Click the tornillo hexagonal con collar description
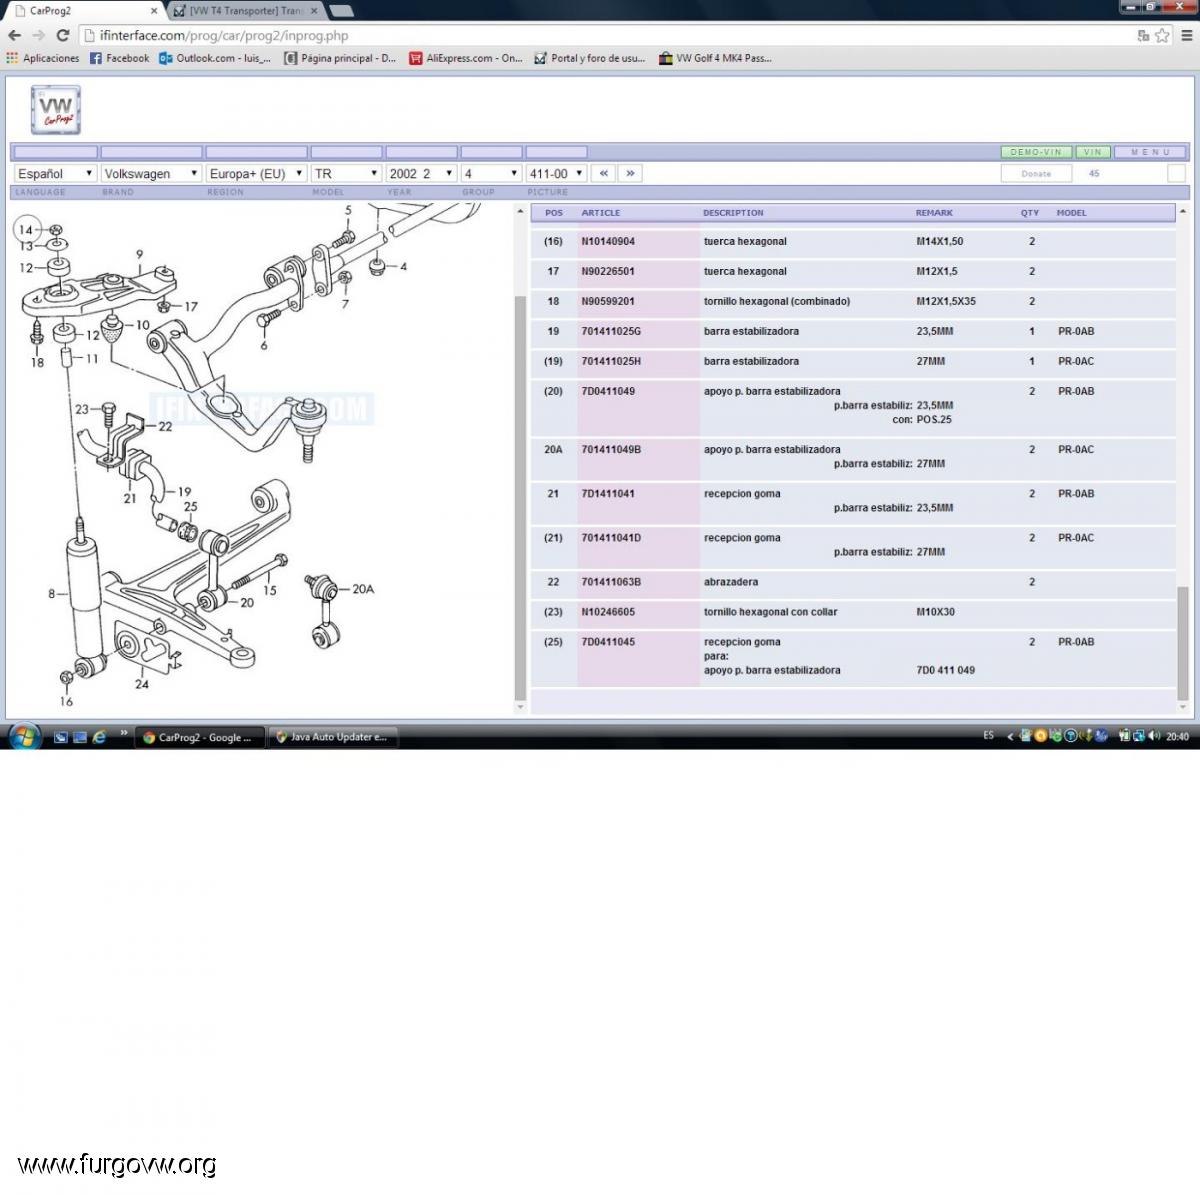The width and height of the screenshot is (1200, 1195). point(770,612)
